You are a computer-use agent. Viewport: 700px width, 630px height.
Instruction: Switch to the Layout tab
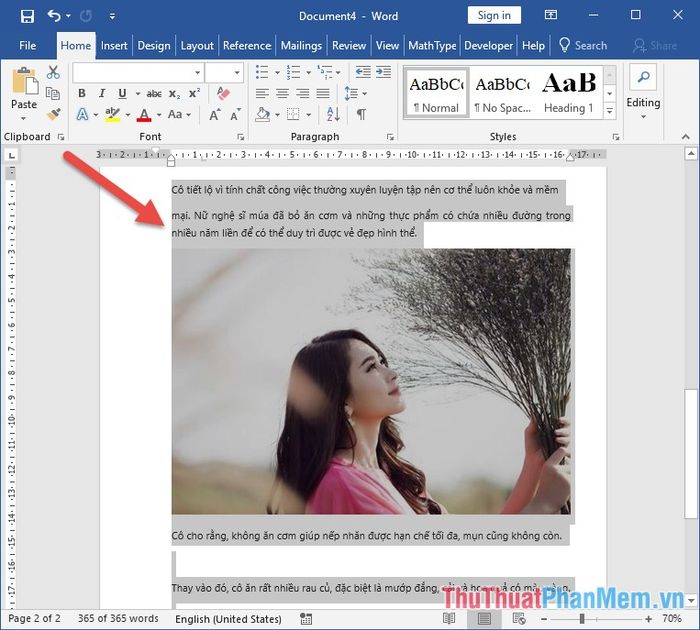197,46
